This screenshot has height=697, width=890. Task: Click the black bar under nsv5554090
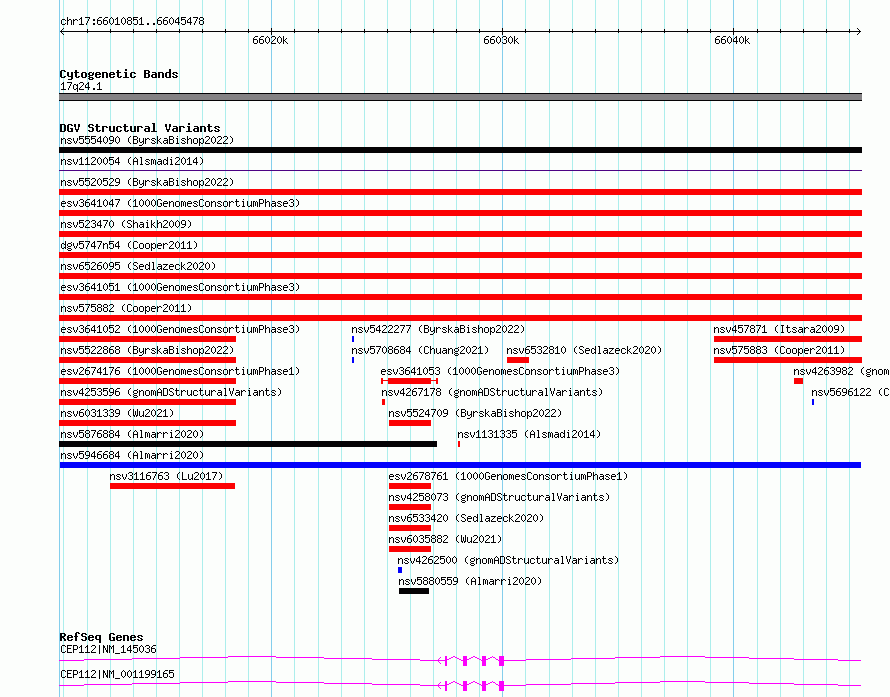pos(460,150)
